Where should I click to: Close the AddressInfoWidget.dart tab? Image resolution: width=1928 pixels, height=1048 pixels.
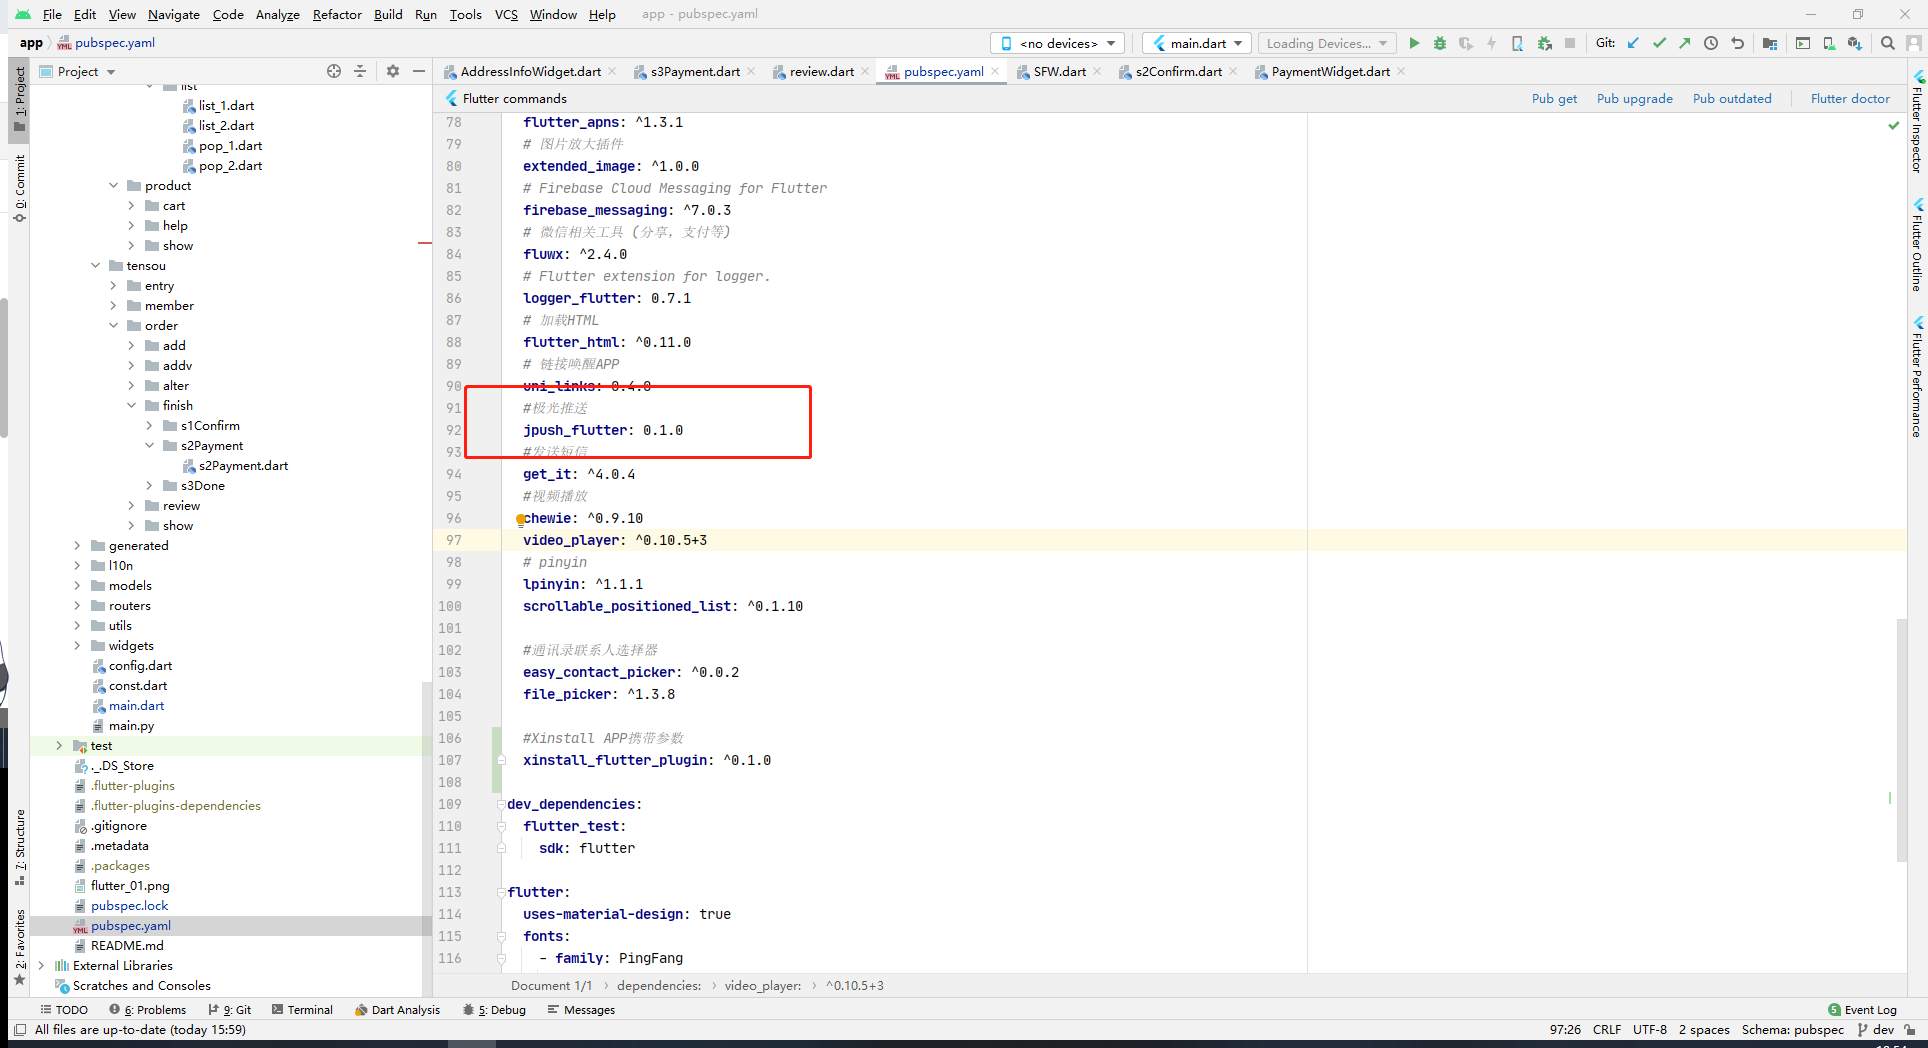[x=612, y=71]
